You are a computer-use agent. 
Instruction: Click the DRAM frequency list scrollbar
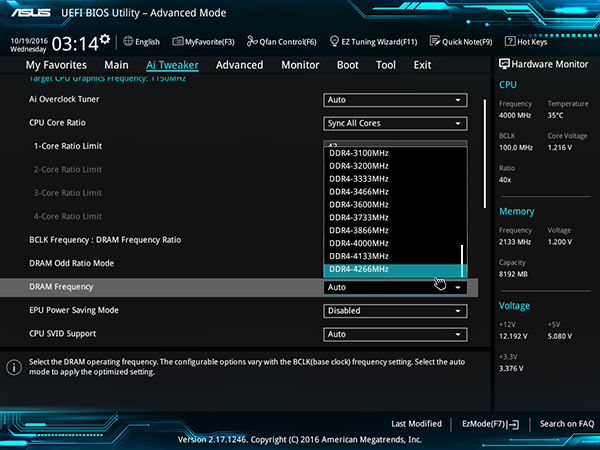[462, 260]
